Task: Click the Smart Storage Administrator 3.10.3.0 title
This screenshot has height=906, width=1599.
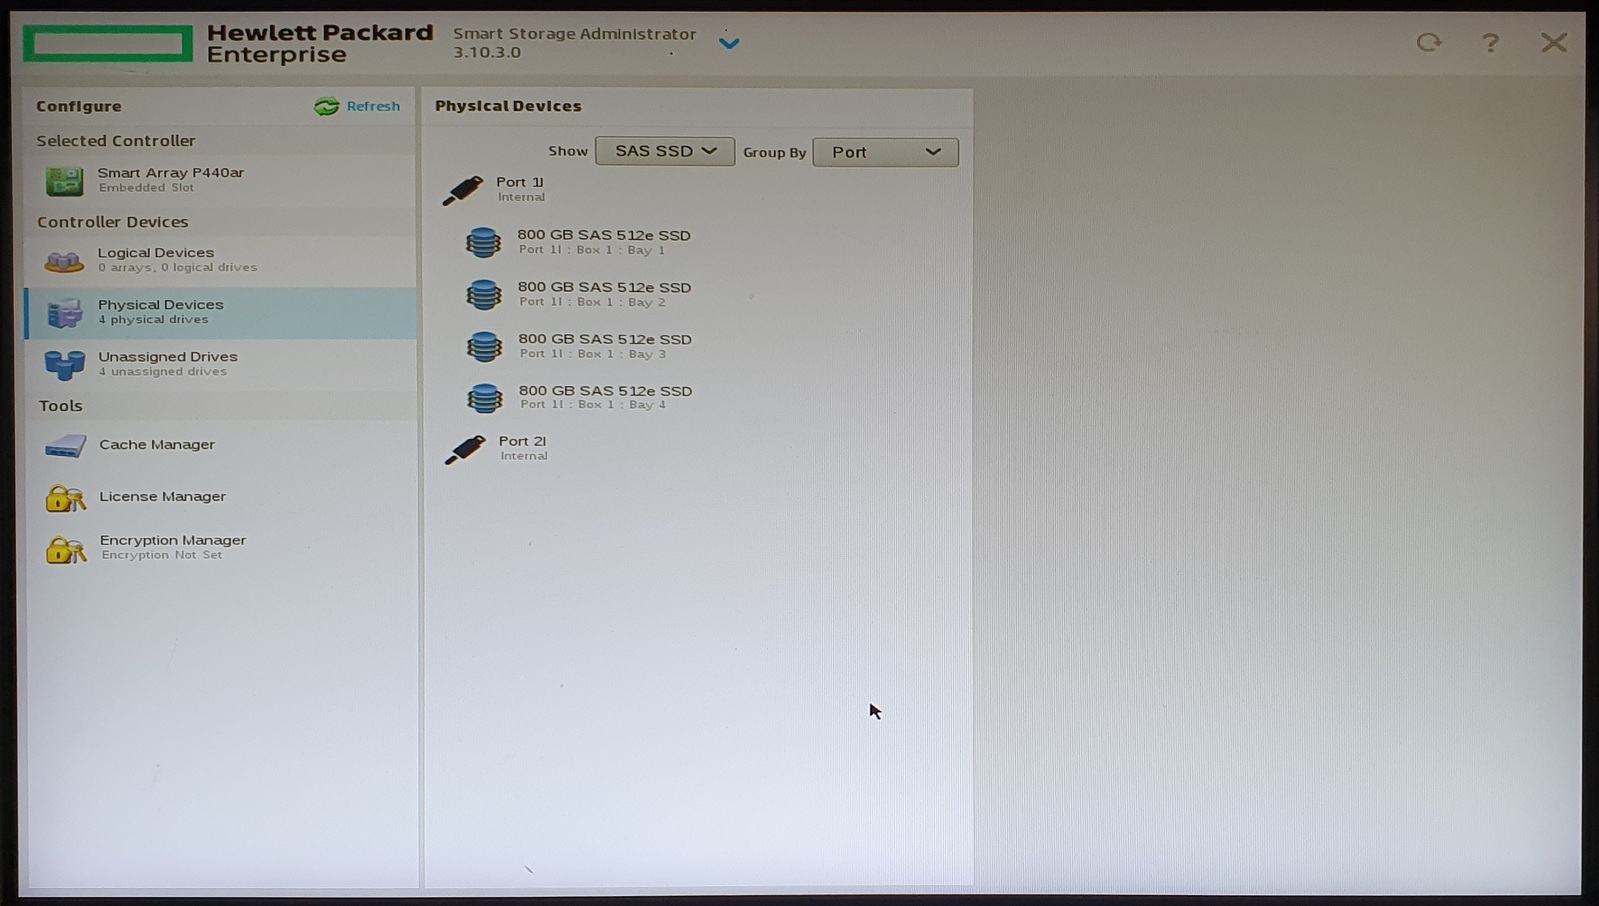Action: tap(574, 43)
